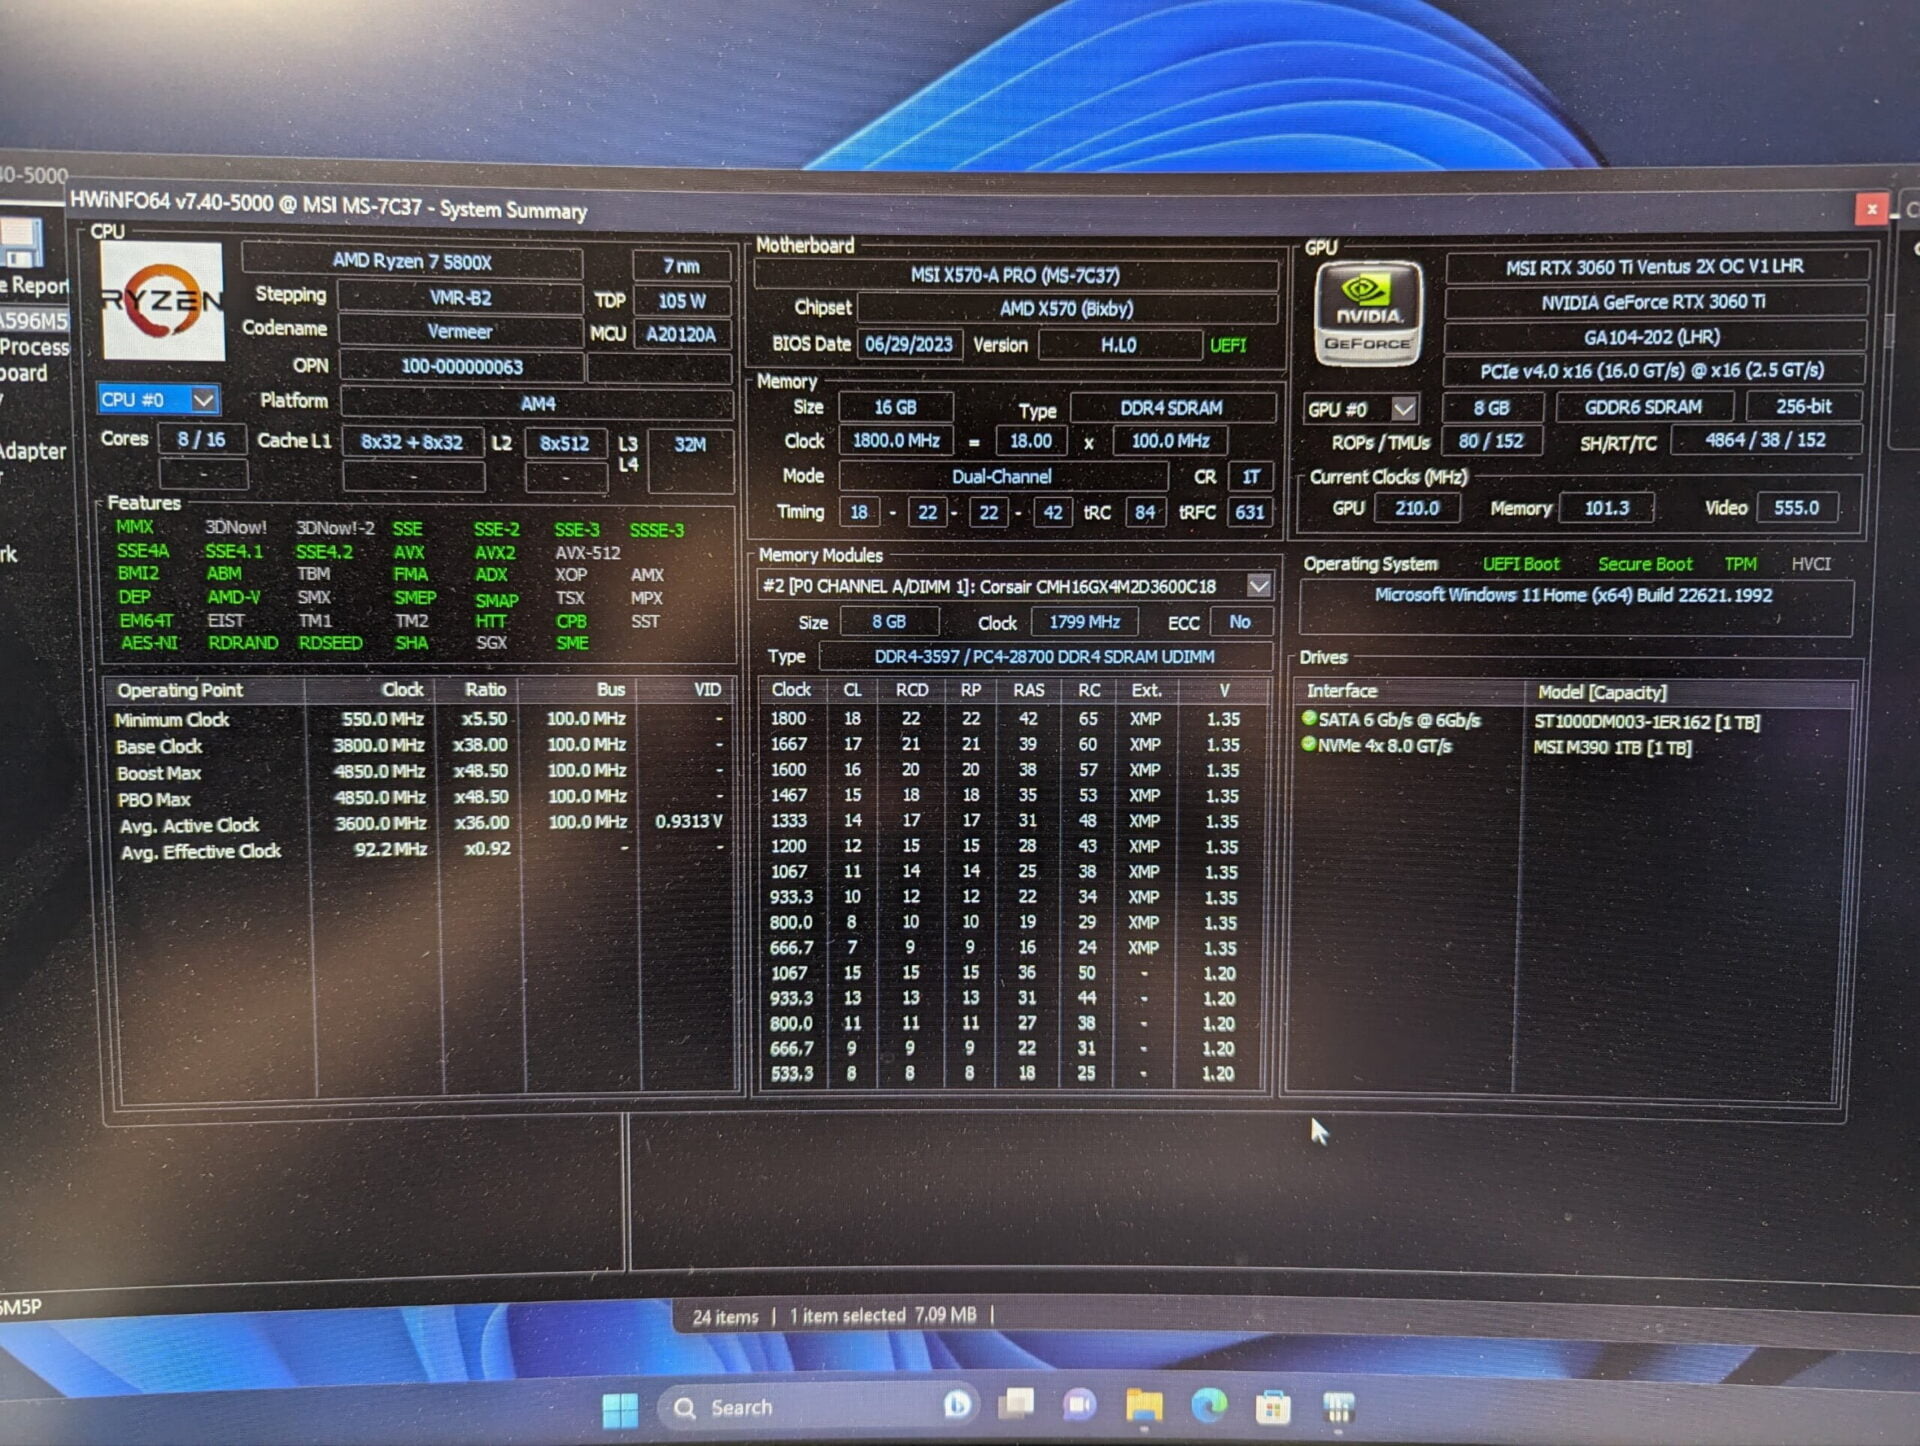Click the Bus column header
The image size is (1920, 1446).
[x=578, y=690]
